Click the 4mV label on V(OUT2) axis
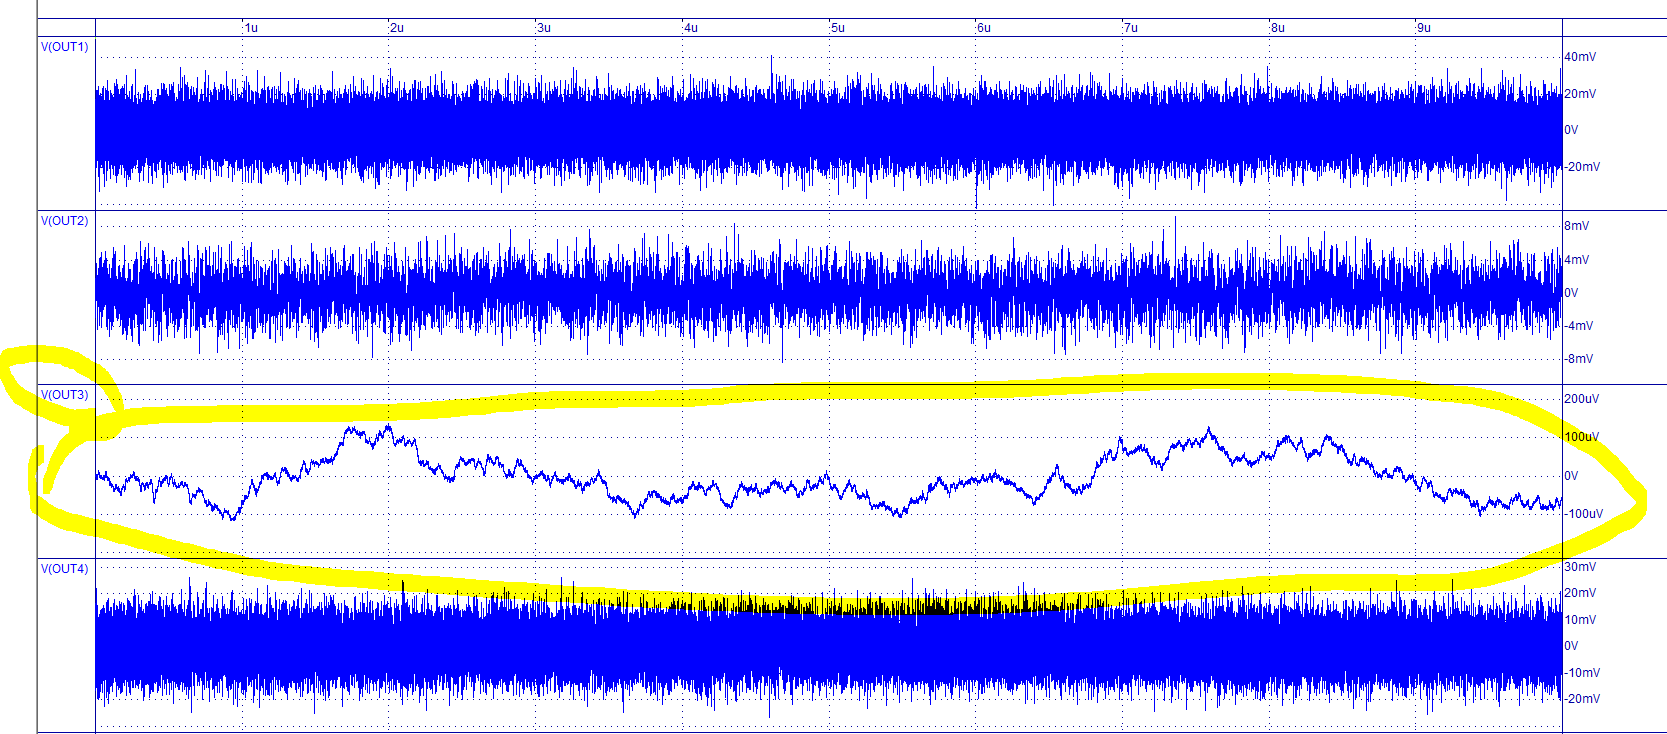Image resolution: width=1667 pixels, height=734 pixels. coord(1577,260)
